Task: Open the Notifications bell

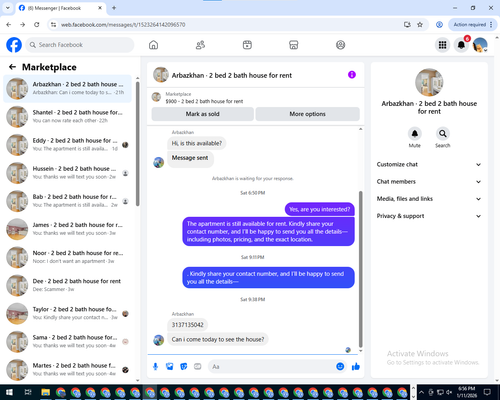Action: pos(461,45)
